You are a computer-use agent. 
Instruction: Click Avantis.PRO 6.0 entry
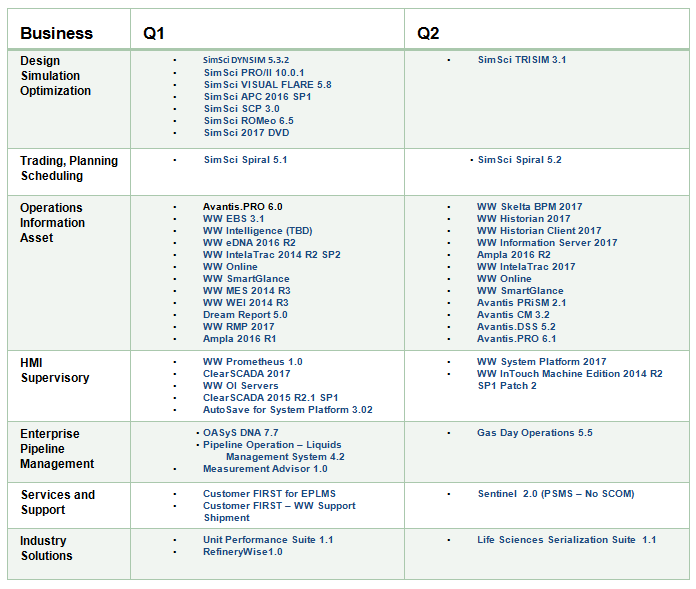[242, 206]
